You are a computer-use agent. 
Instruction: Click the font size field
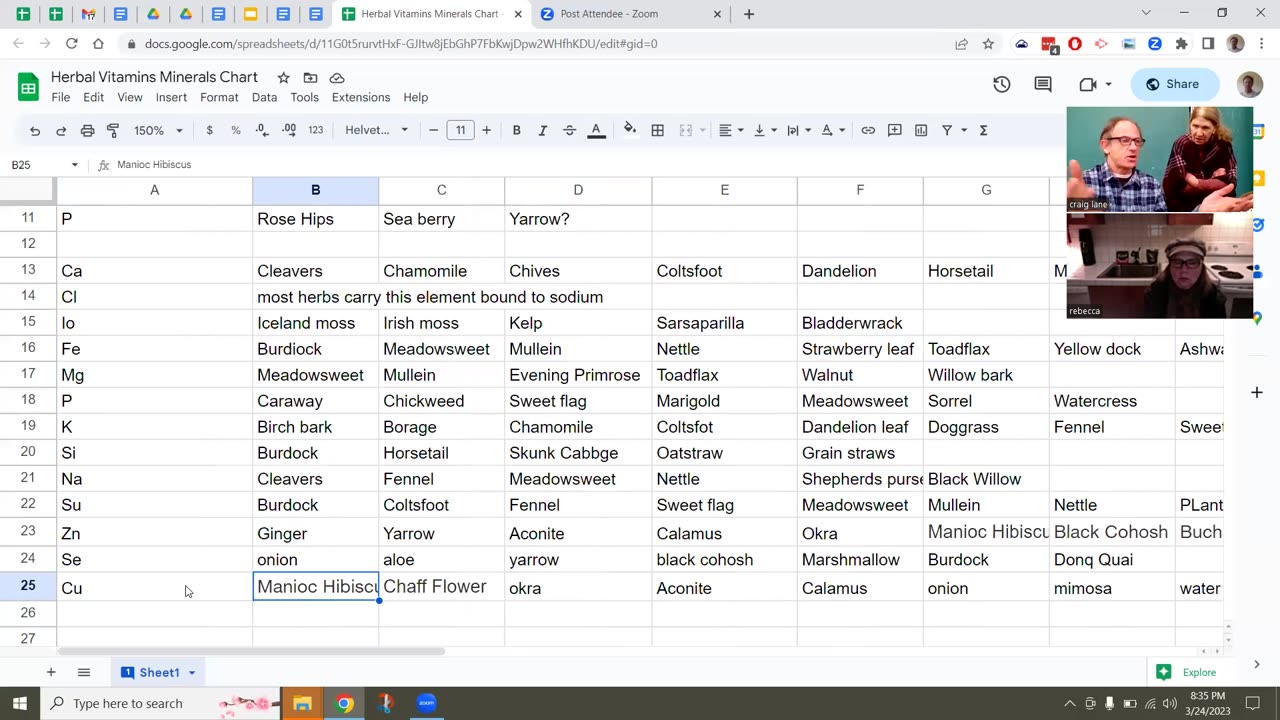point(460,130)
